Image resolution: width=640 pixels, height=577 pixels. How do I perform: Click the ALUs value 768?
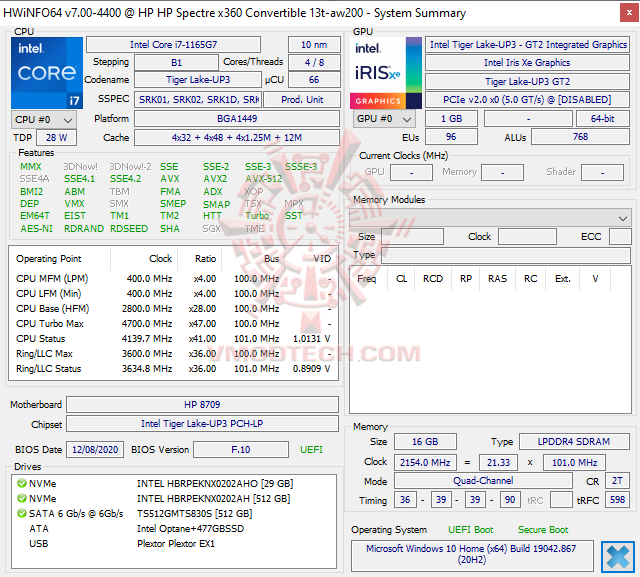click(x=580, y=137)
